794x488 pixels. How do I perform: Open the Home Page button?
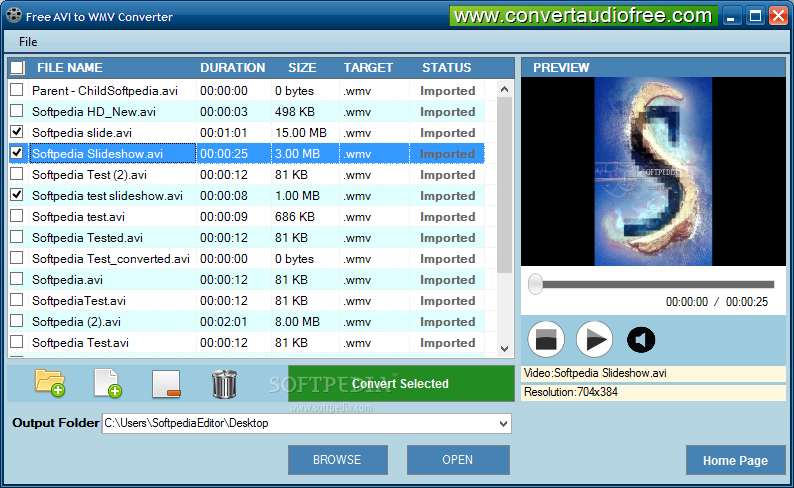[735, 460]
